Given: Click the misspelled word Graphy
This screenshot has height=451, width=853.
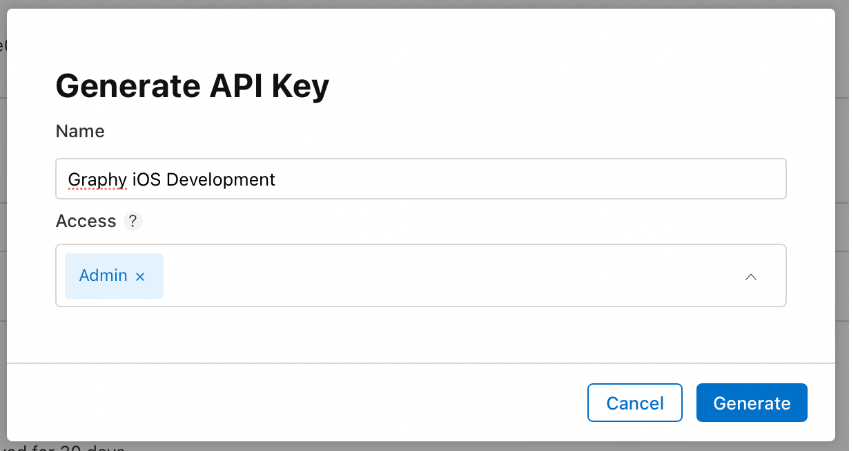Looking at the screenshot, I should click(x=97, y=180).
